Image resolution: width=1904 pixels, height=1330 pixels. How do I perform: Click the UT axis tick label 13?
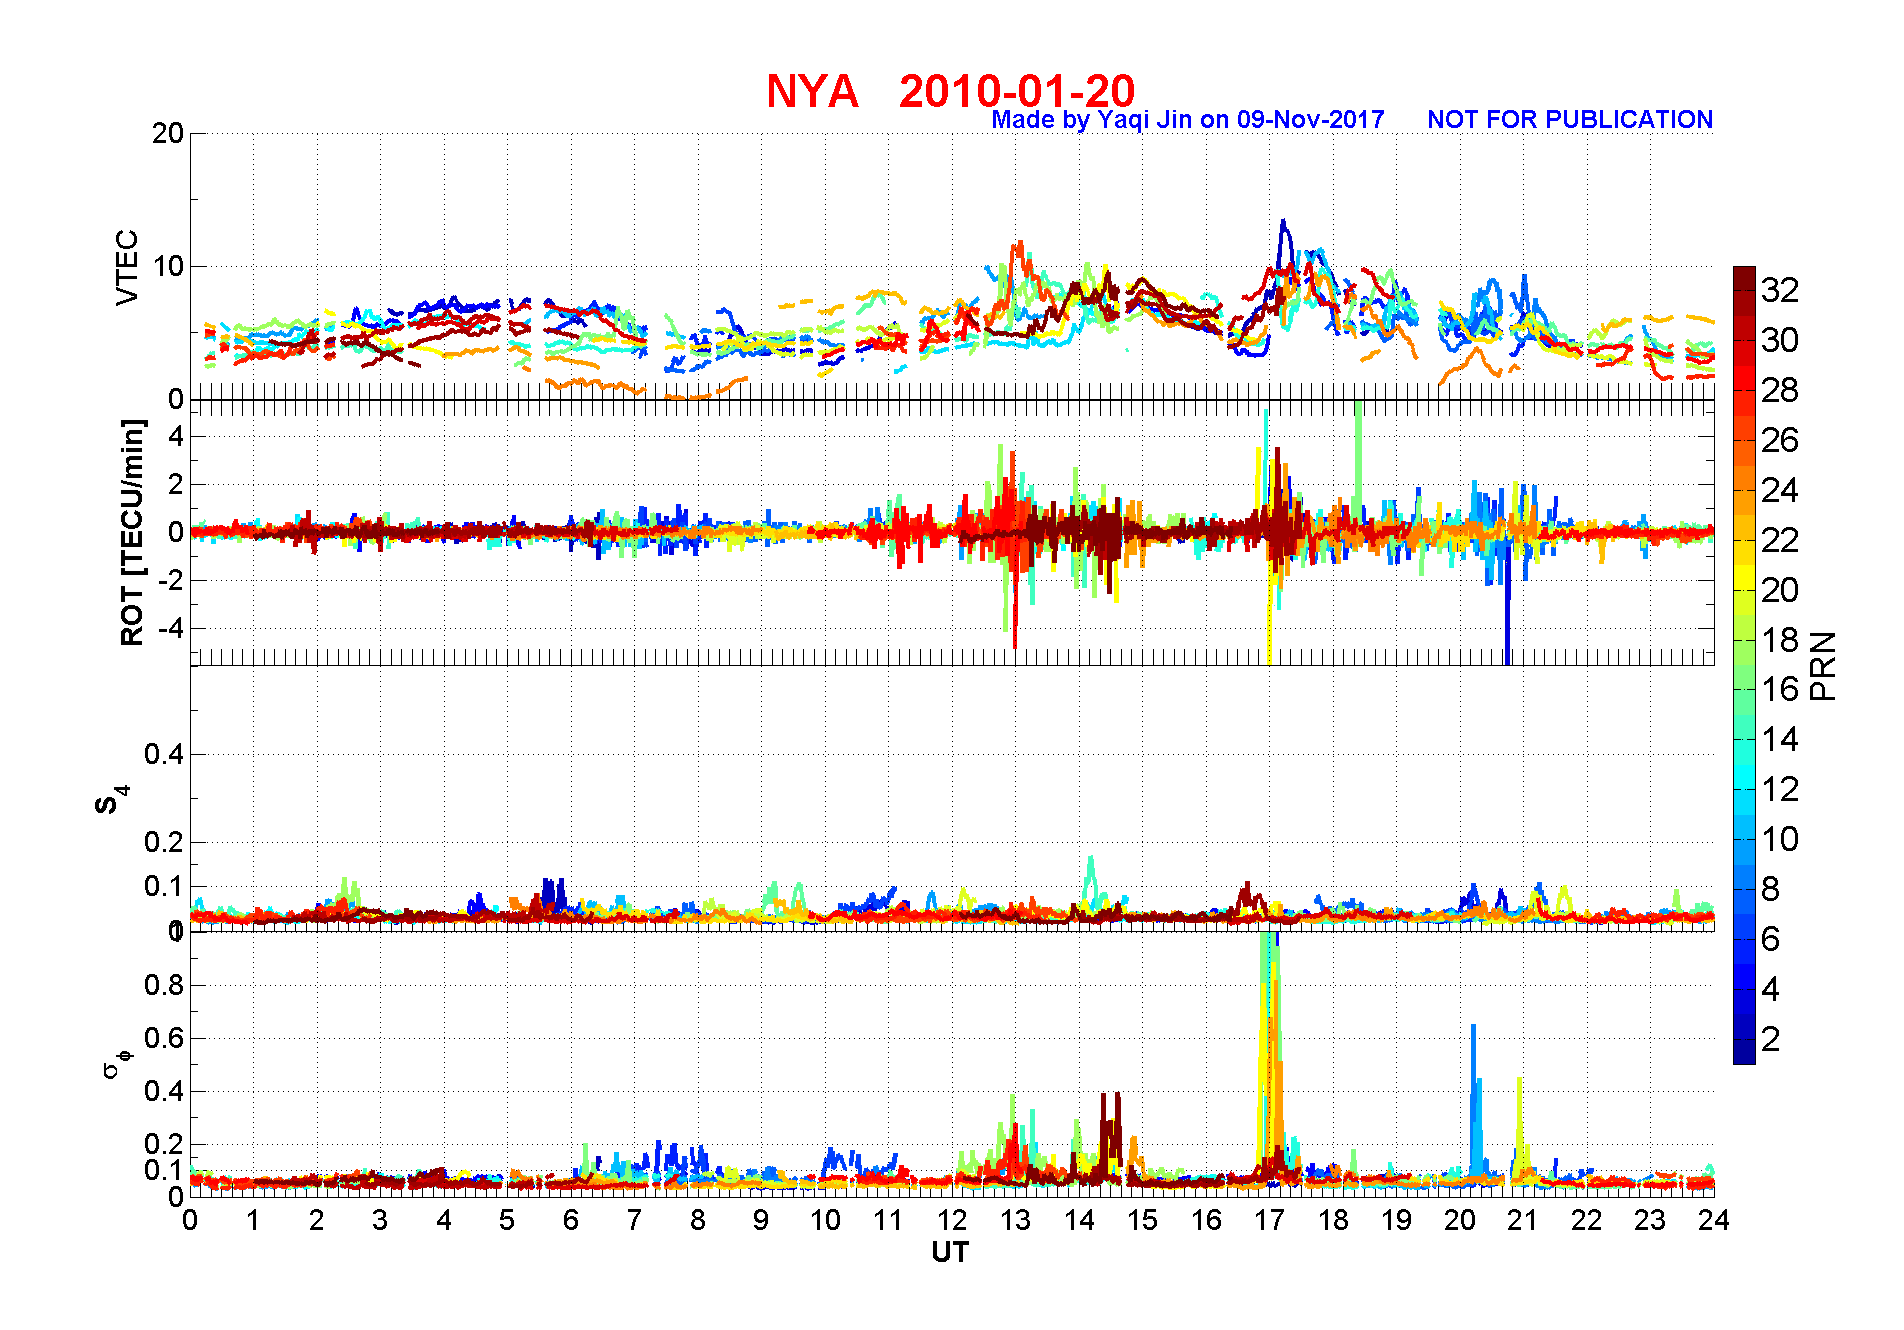[x=1015, y=1220]
